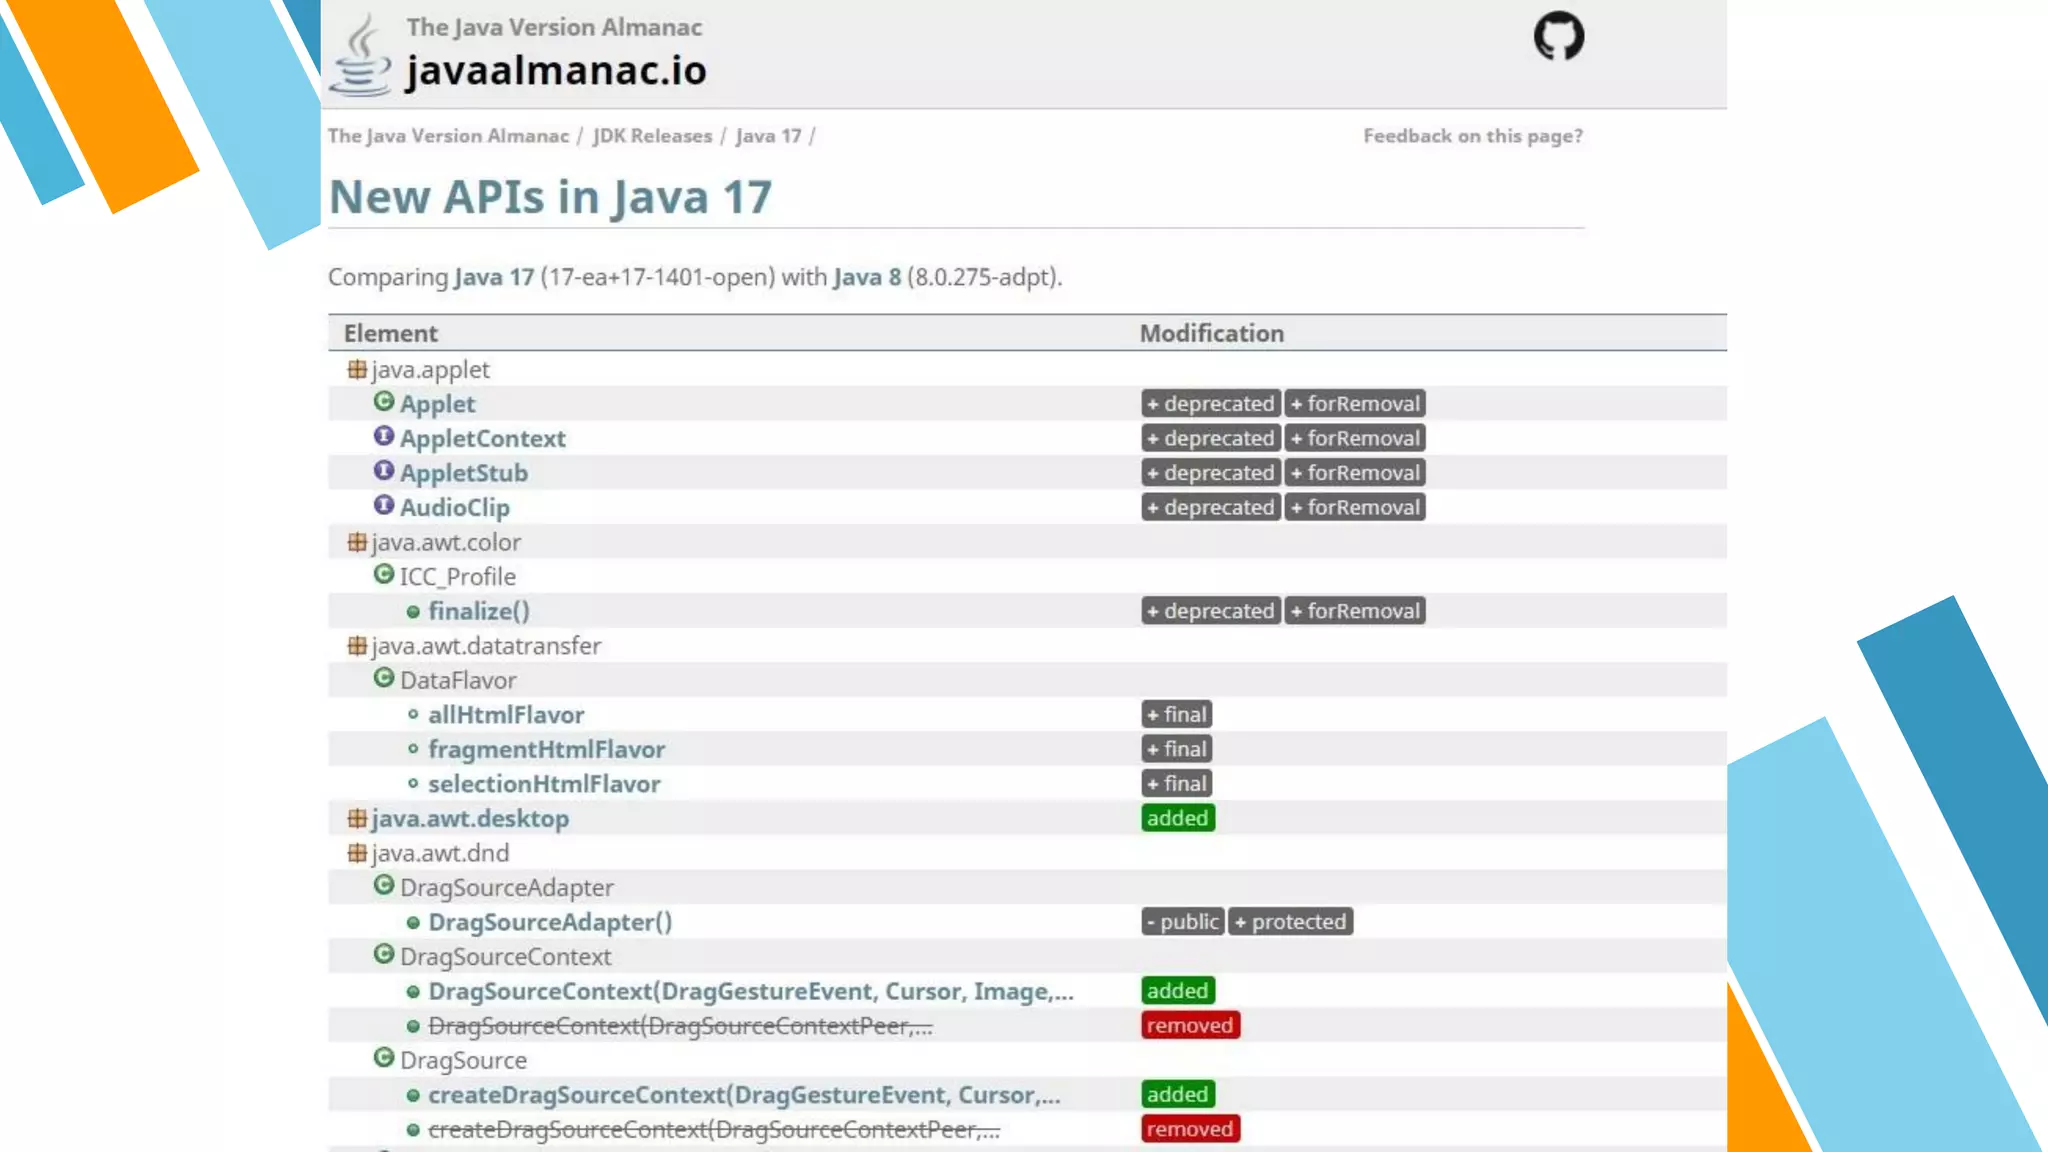Click the Java coffee cup logo
The image size is (2048, 1152).
pos(360,56)
